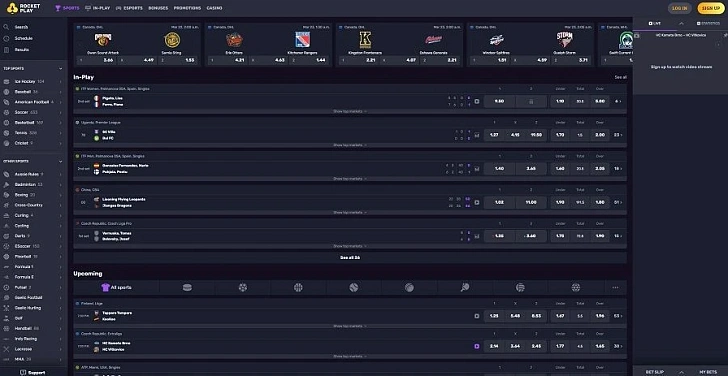Click the Sign Up button

tap(711, 8)
